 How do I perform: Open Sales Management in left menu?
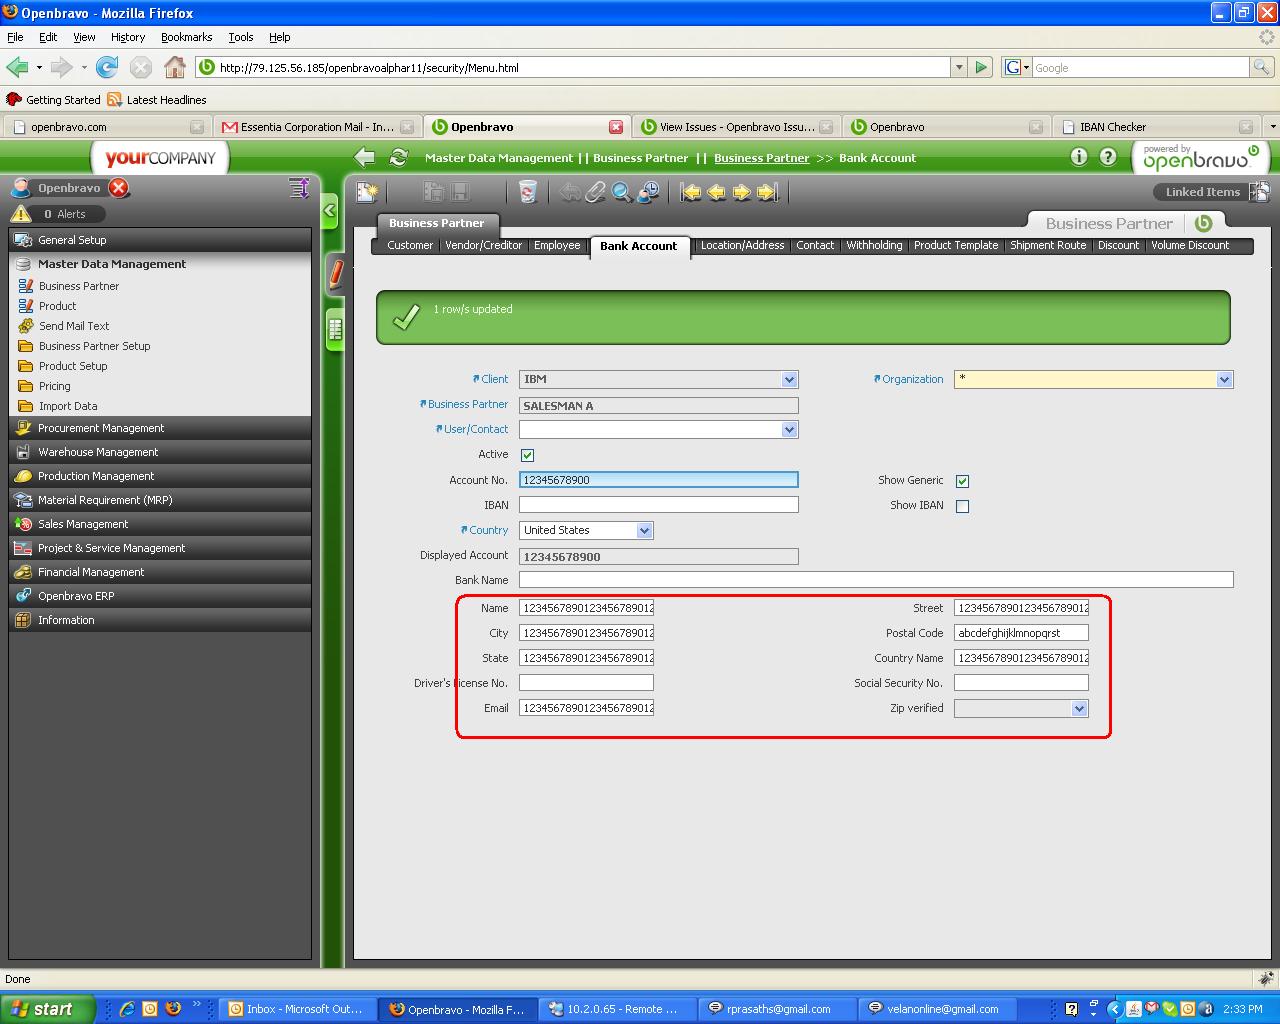83,524
